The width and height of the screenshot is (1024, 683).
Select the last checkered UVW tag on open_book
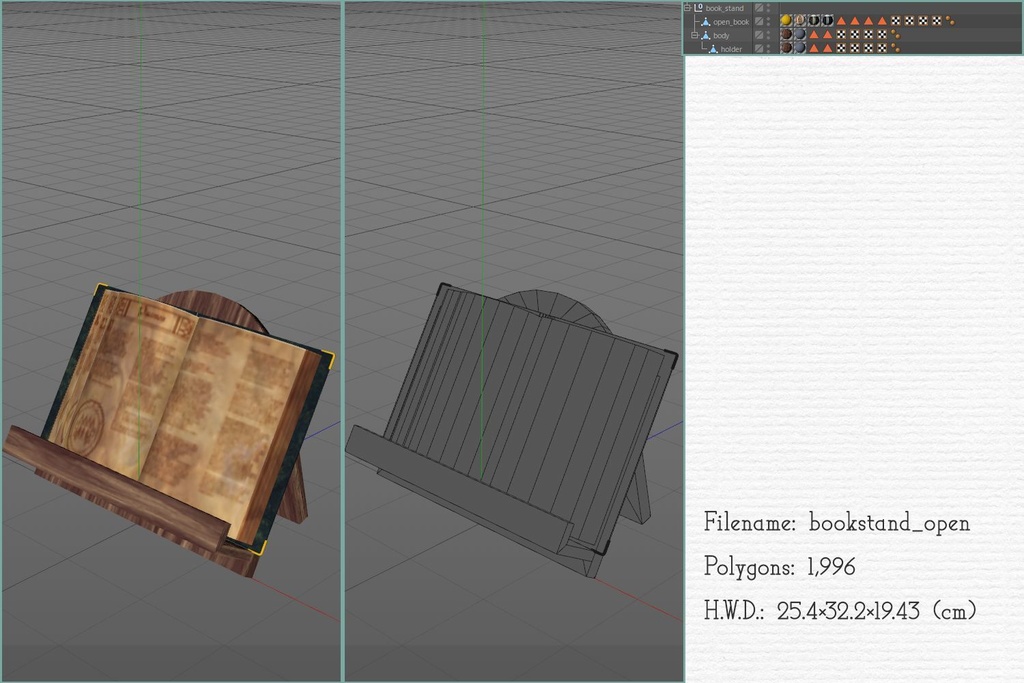point(937,21)
